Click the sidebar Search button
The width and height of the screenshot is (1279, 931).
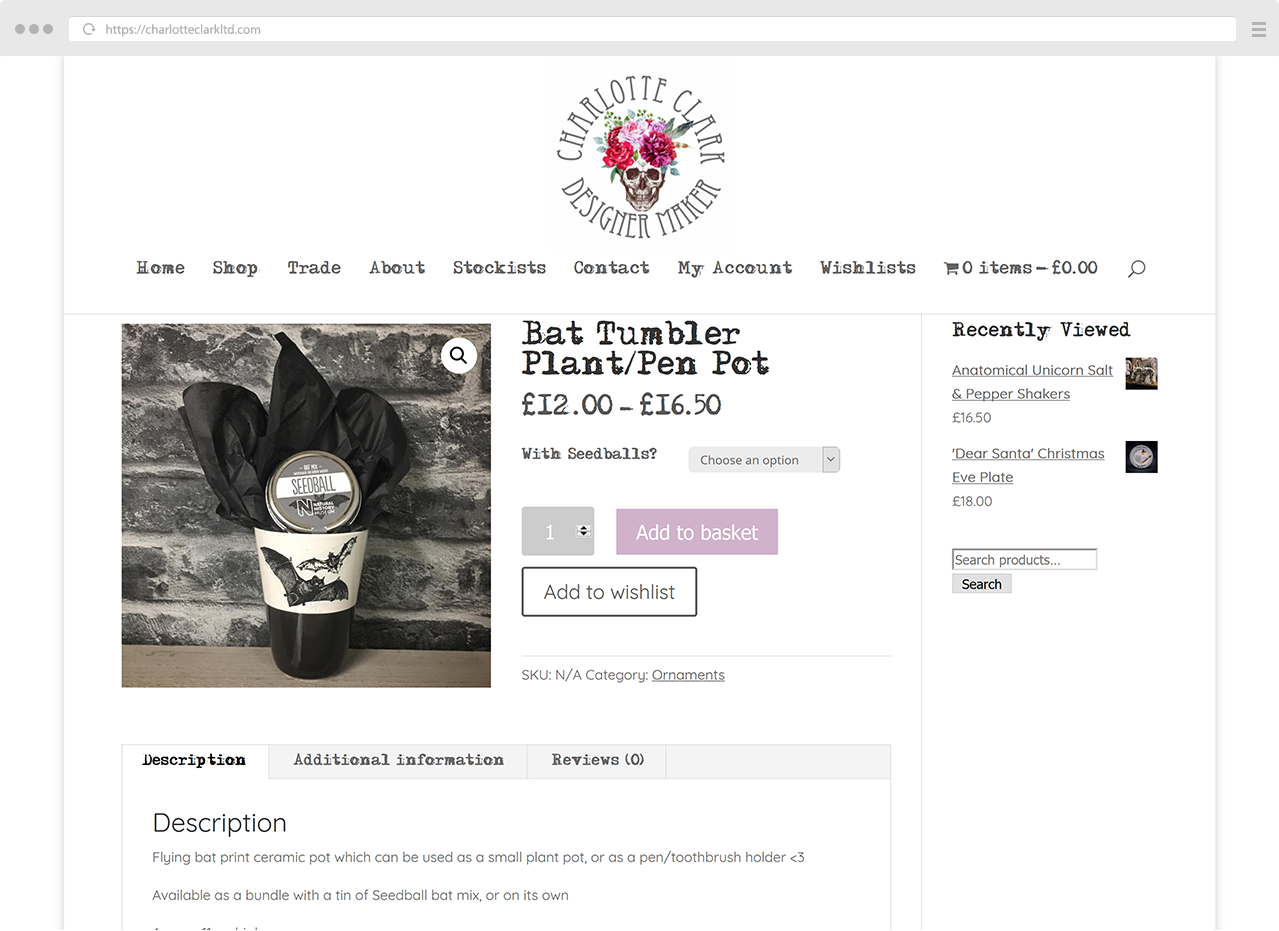pos(982,584)
